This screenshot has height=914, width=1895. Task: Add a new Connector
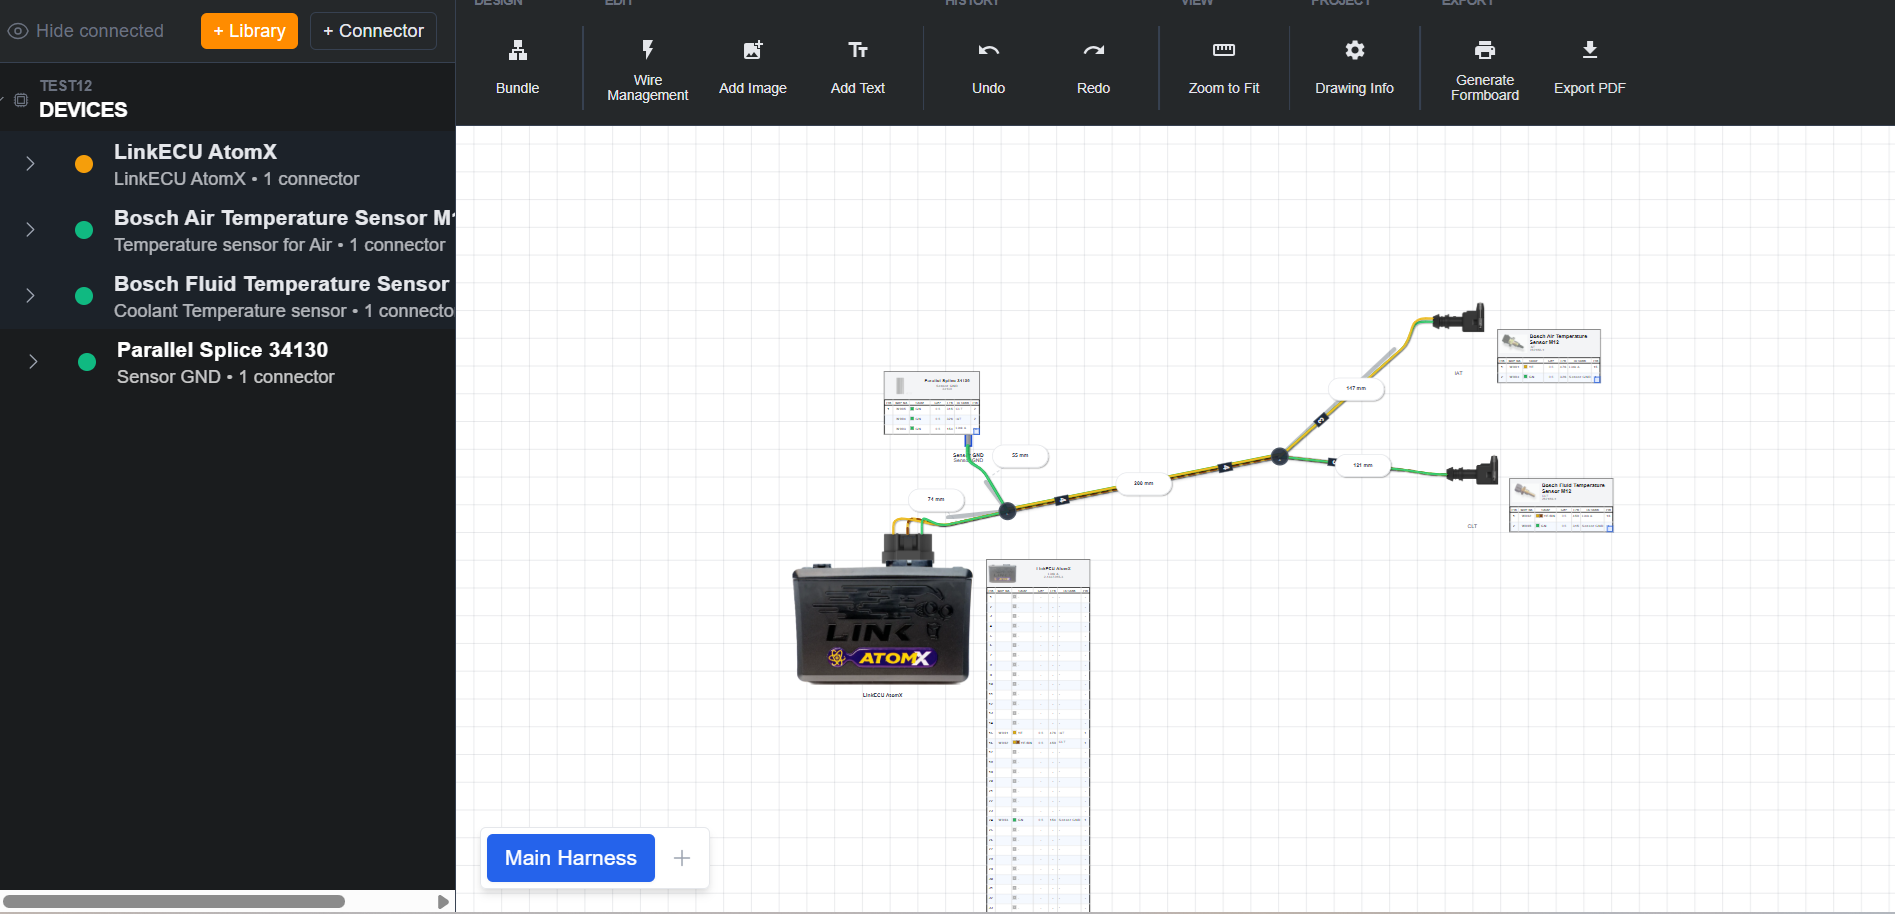coord(373,31)
